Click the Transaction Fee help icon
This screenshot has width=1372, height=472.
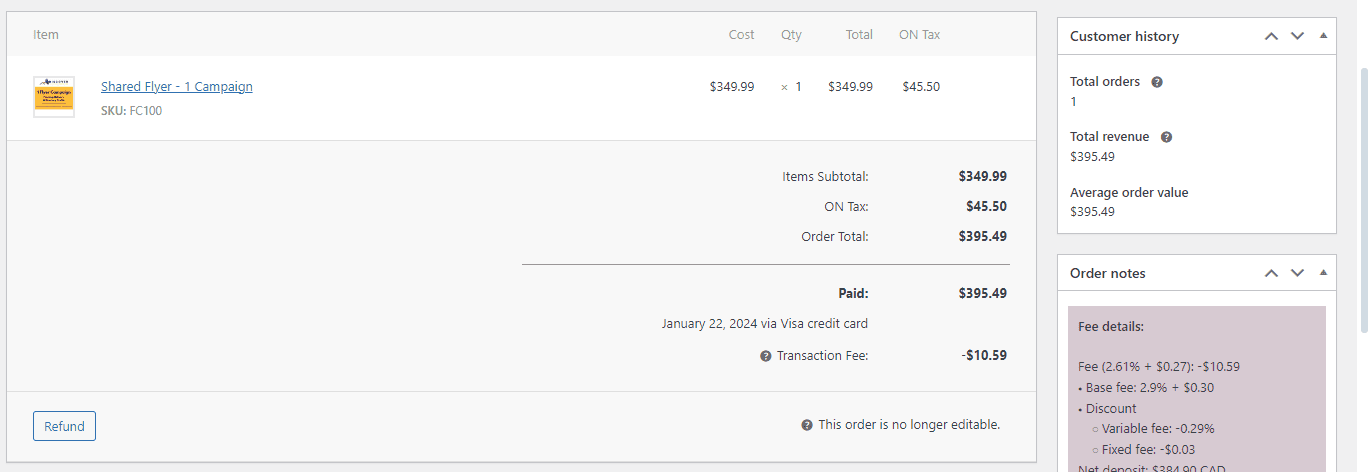point(766,356)
